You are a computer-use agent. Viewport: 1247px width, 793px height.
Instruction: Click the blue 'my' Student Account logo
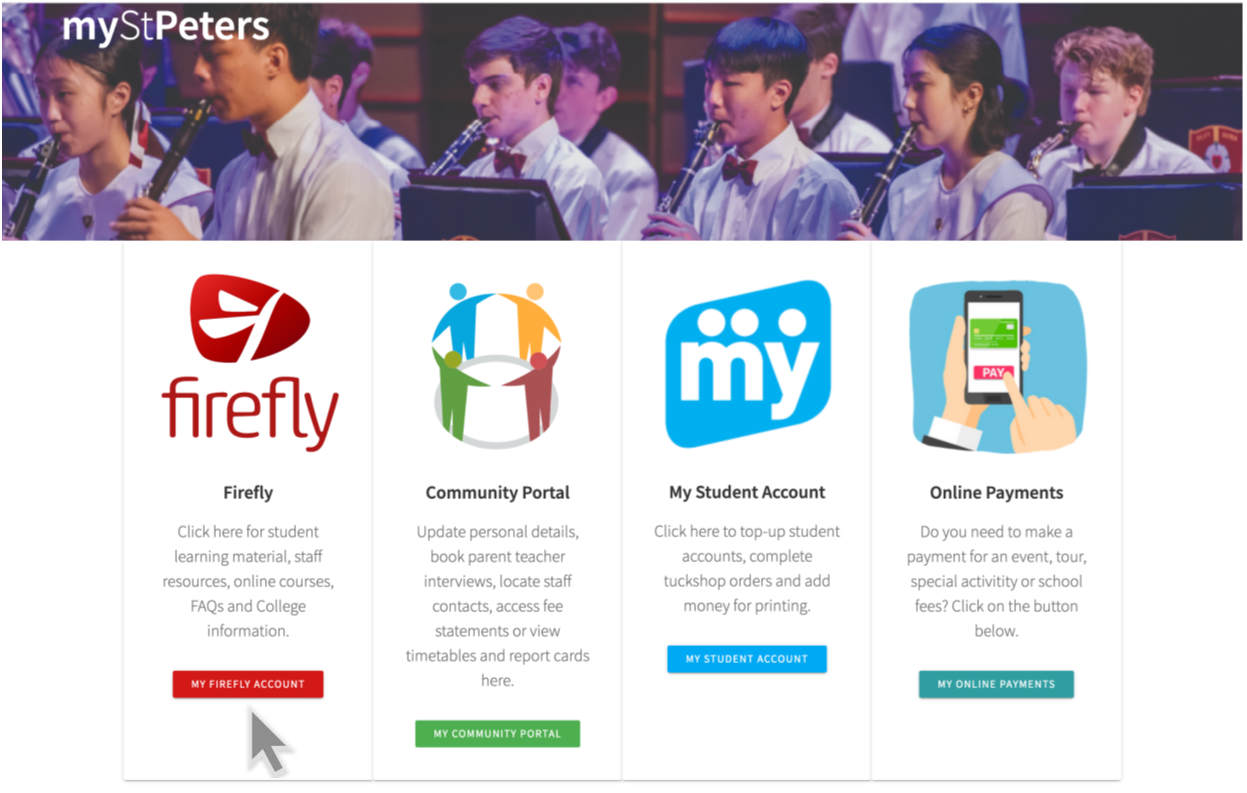(x=748, y=363)
